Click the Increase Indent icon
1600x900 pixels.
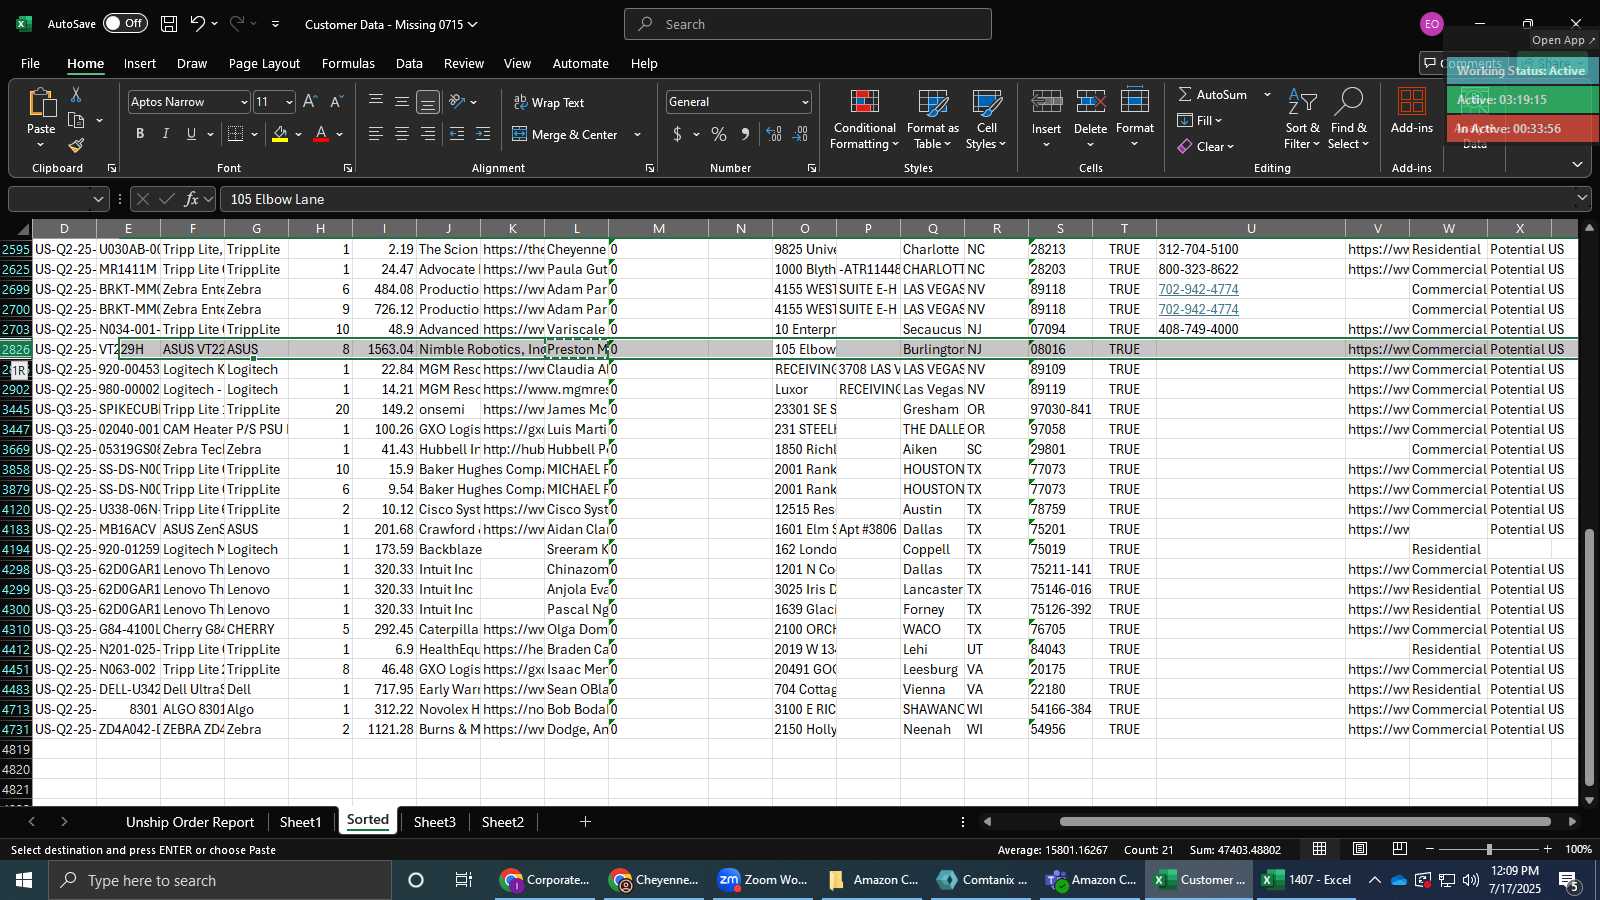[x=483, y=134]
